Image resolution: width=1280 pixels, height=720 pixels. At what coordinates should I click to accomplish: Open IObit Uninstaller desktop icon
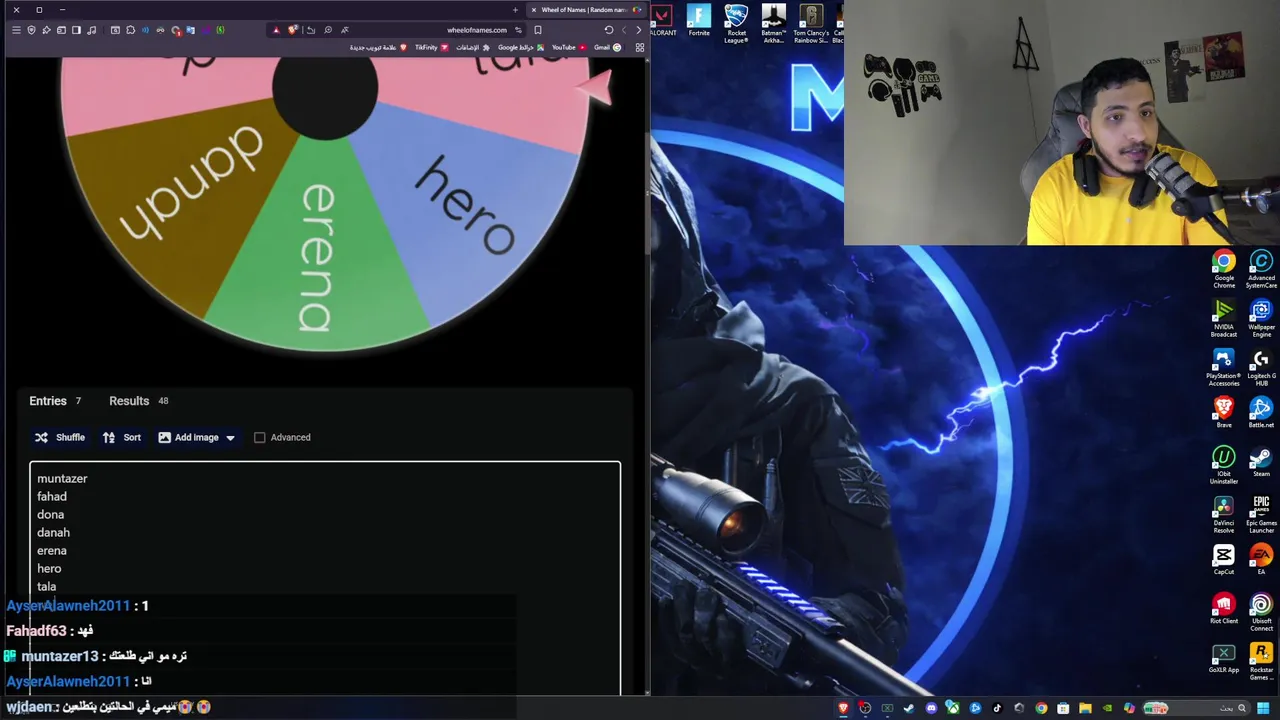(x=1224, y=466)
